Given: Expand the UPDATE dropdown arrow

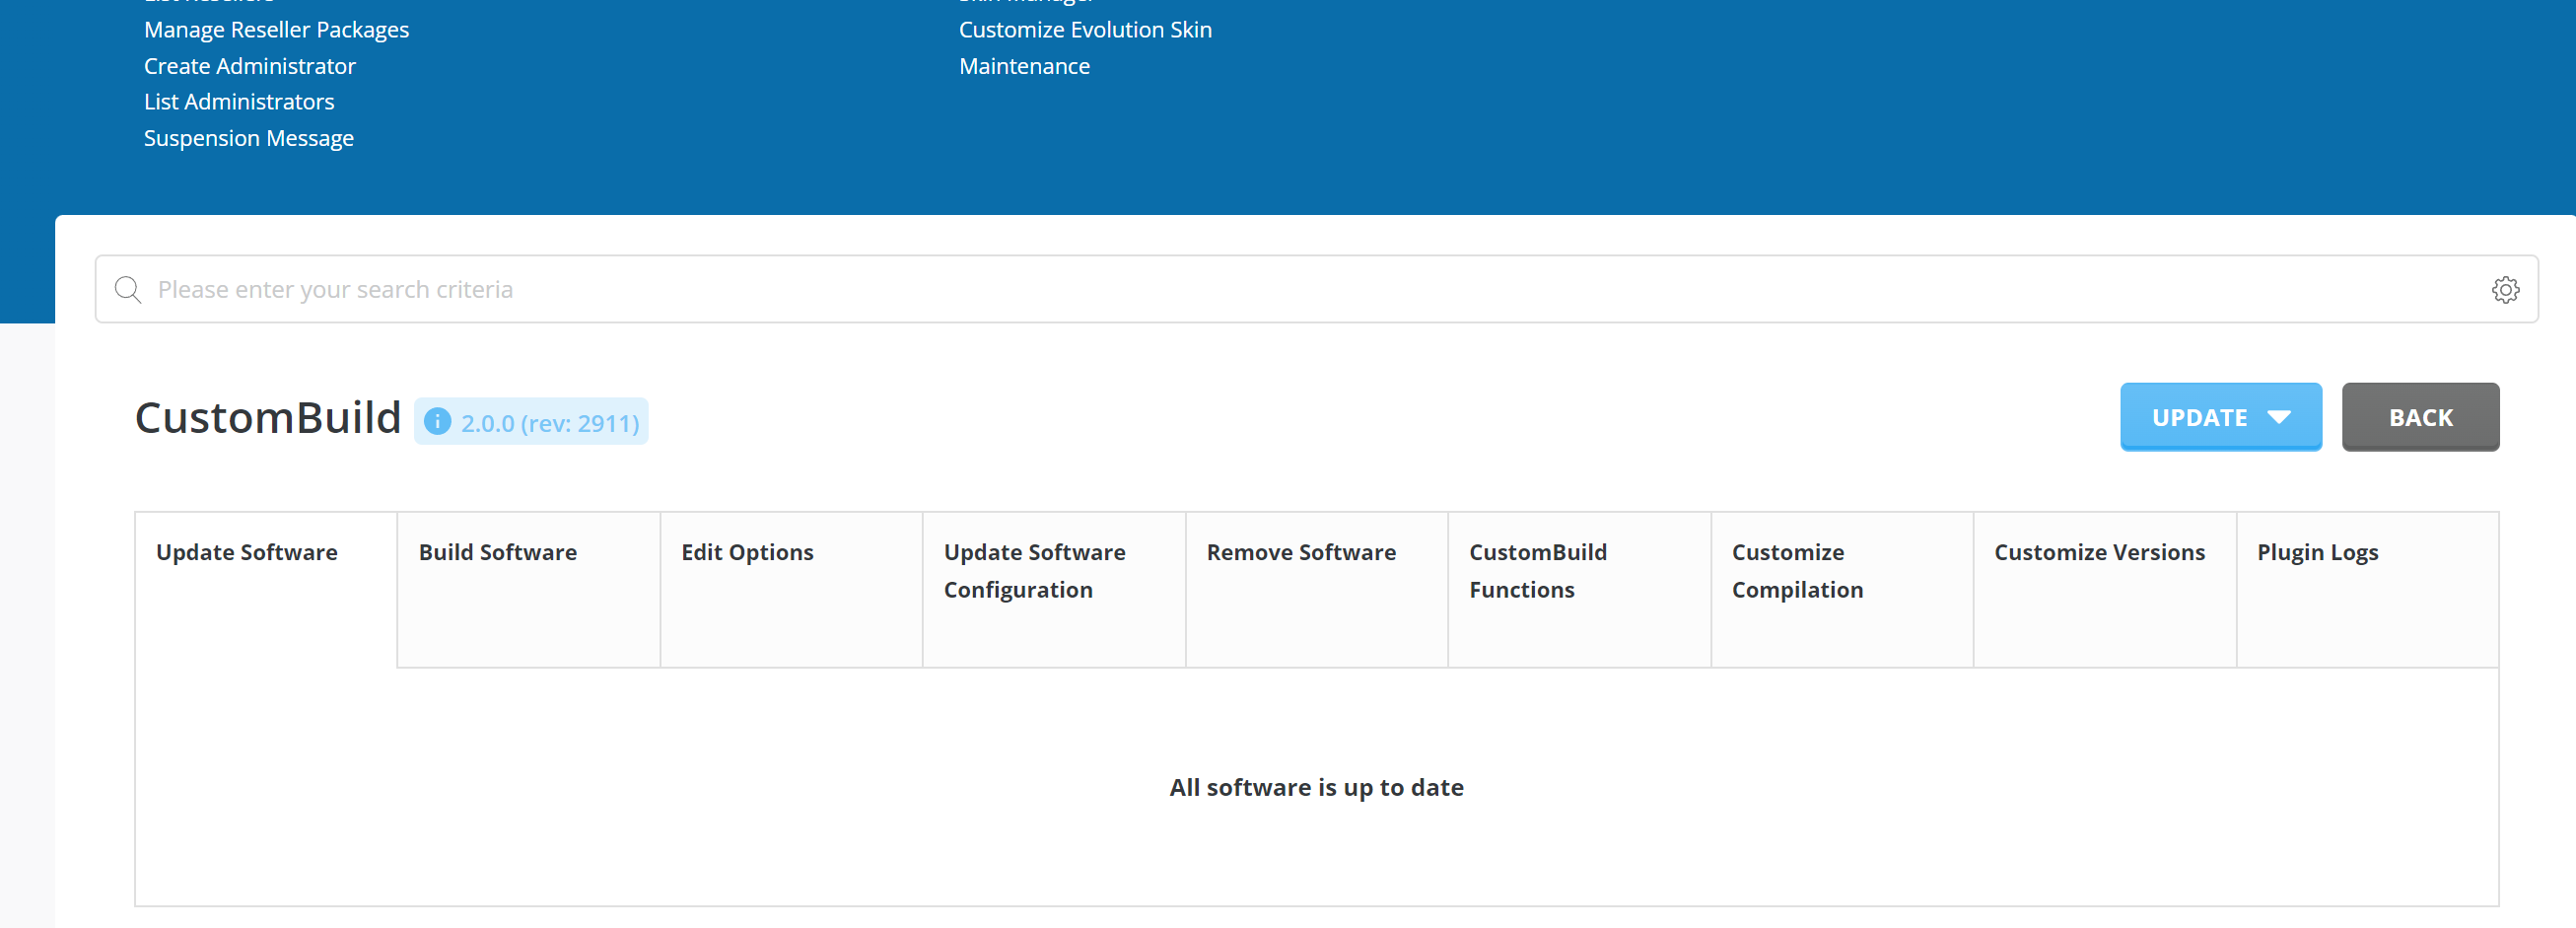Looking at the screenshot, I should [x=2279, y=417].
